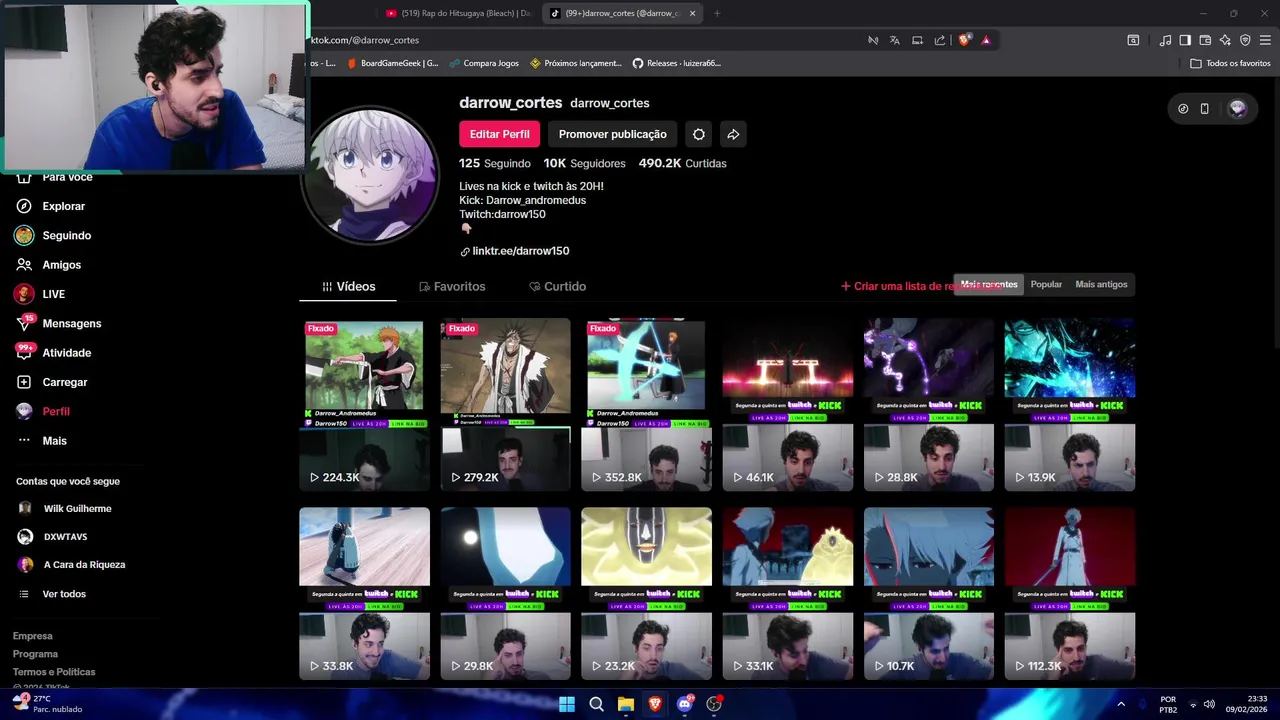Click the 125 Seguindo count
The height and width of the screenshot is (720, 1280).
[x=495, y=163]
